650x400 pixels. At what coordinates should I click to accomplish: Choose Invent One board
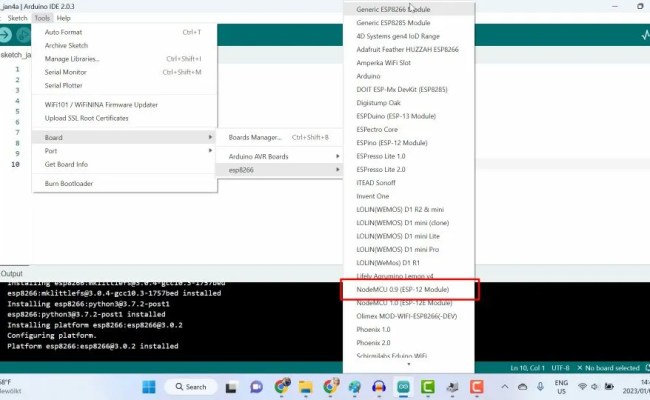(x=409, y=196)
